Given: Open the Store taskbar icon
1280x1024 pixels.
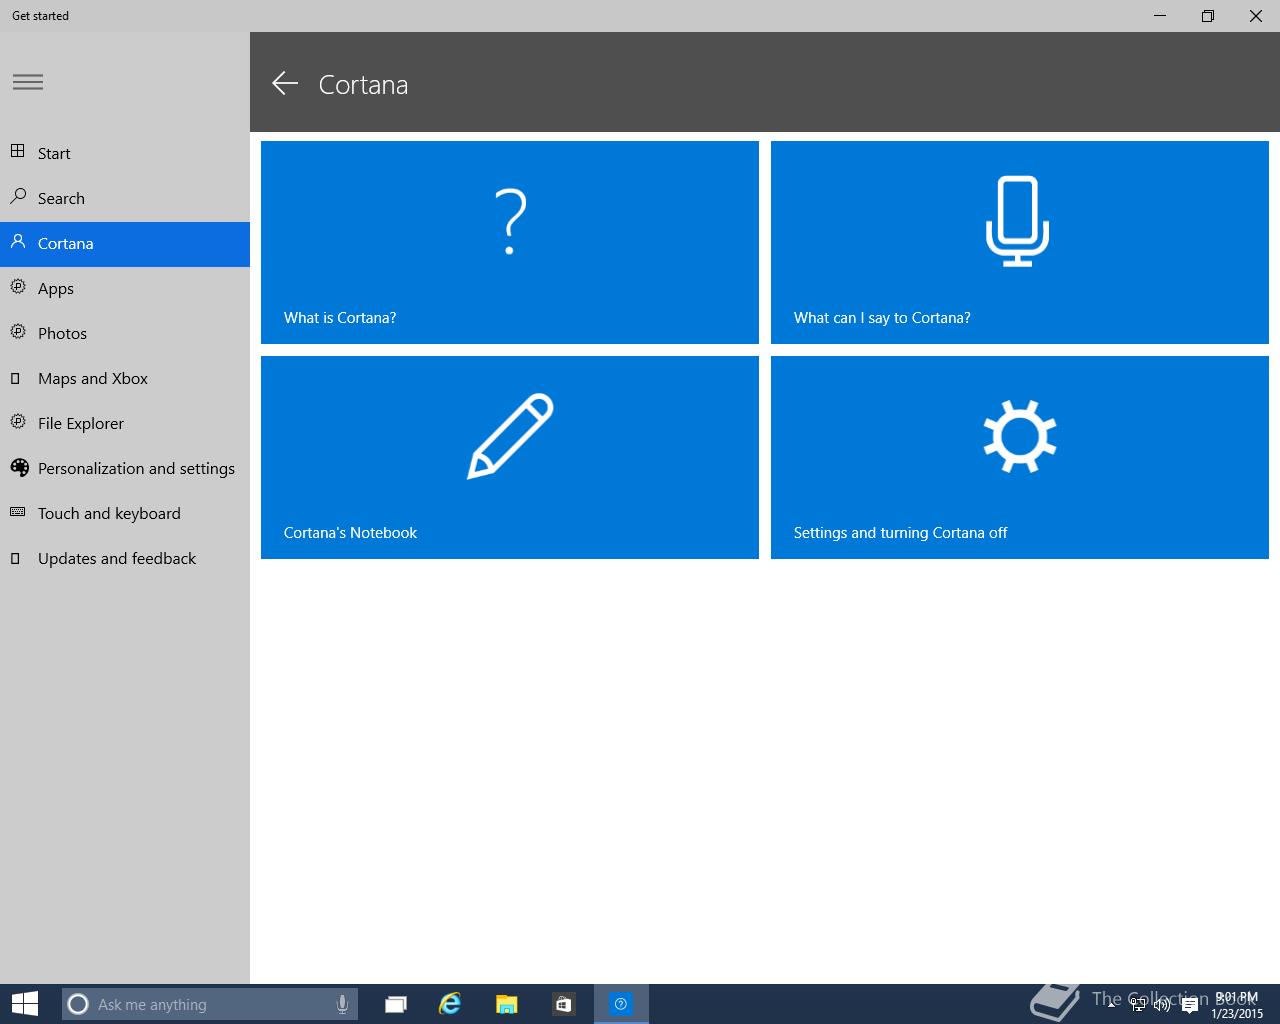Looking at the screenshot, I should [564, 1004].
